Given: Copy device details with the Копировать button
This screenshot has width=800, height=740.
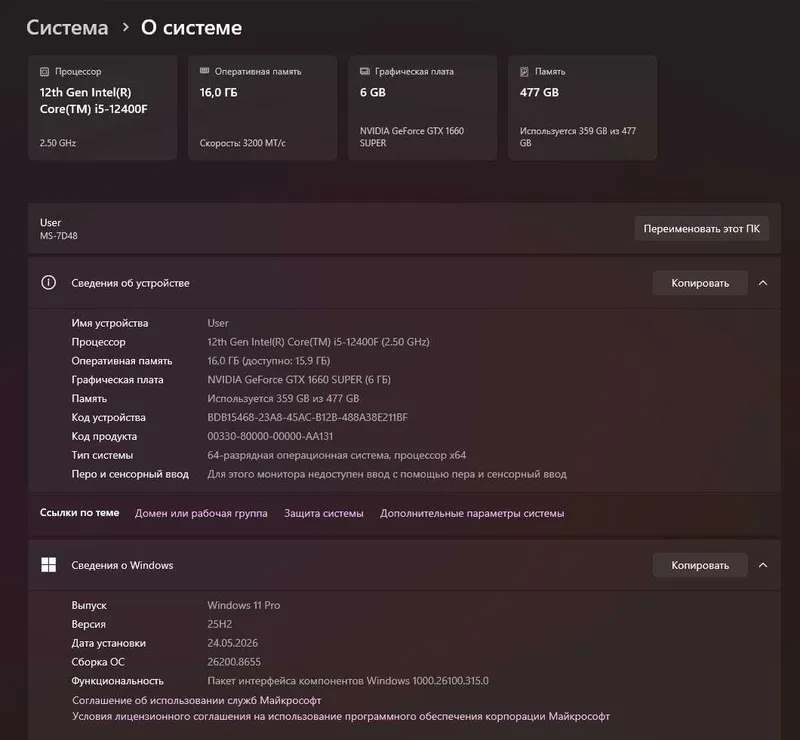Looking at the screenshot, I should tap(700, 283).
